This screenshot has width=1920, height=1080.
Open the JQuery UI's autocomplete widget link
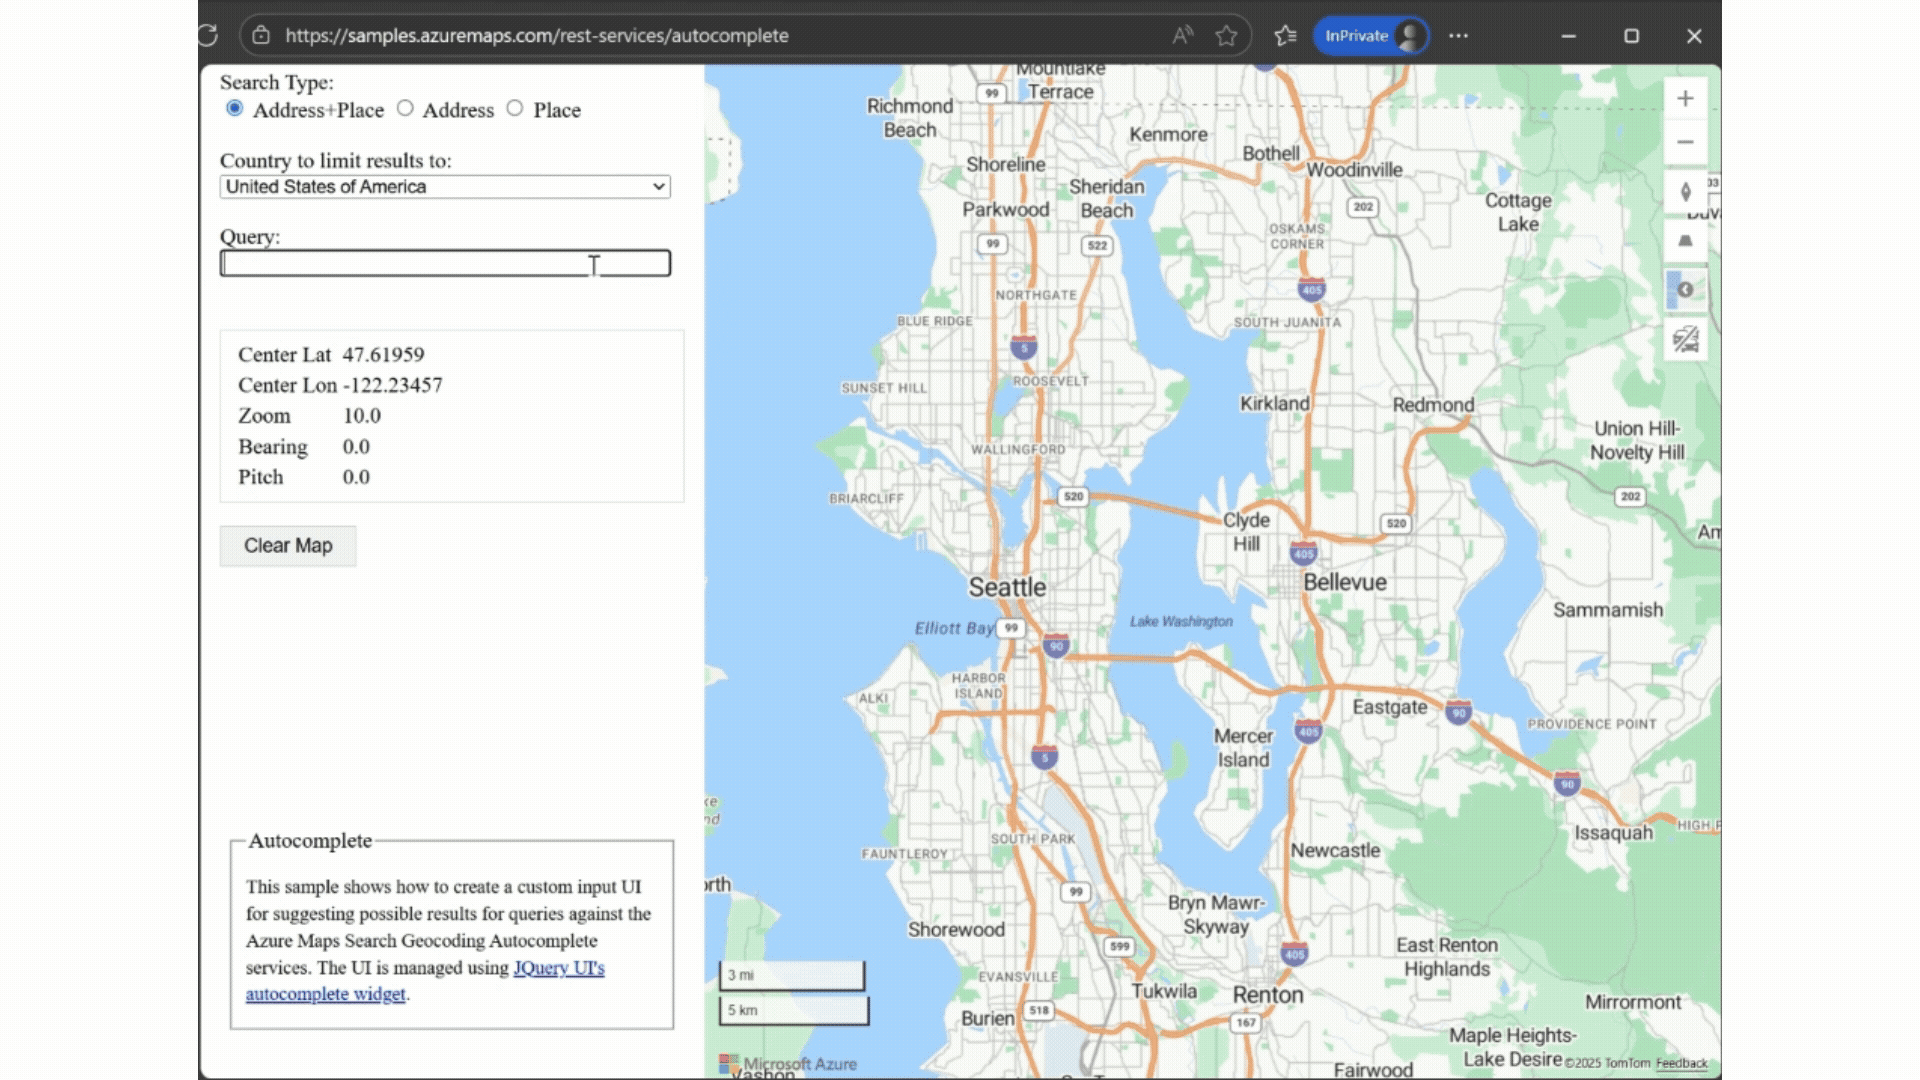[x=558, y=968]
